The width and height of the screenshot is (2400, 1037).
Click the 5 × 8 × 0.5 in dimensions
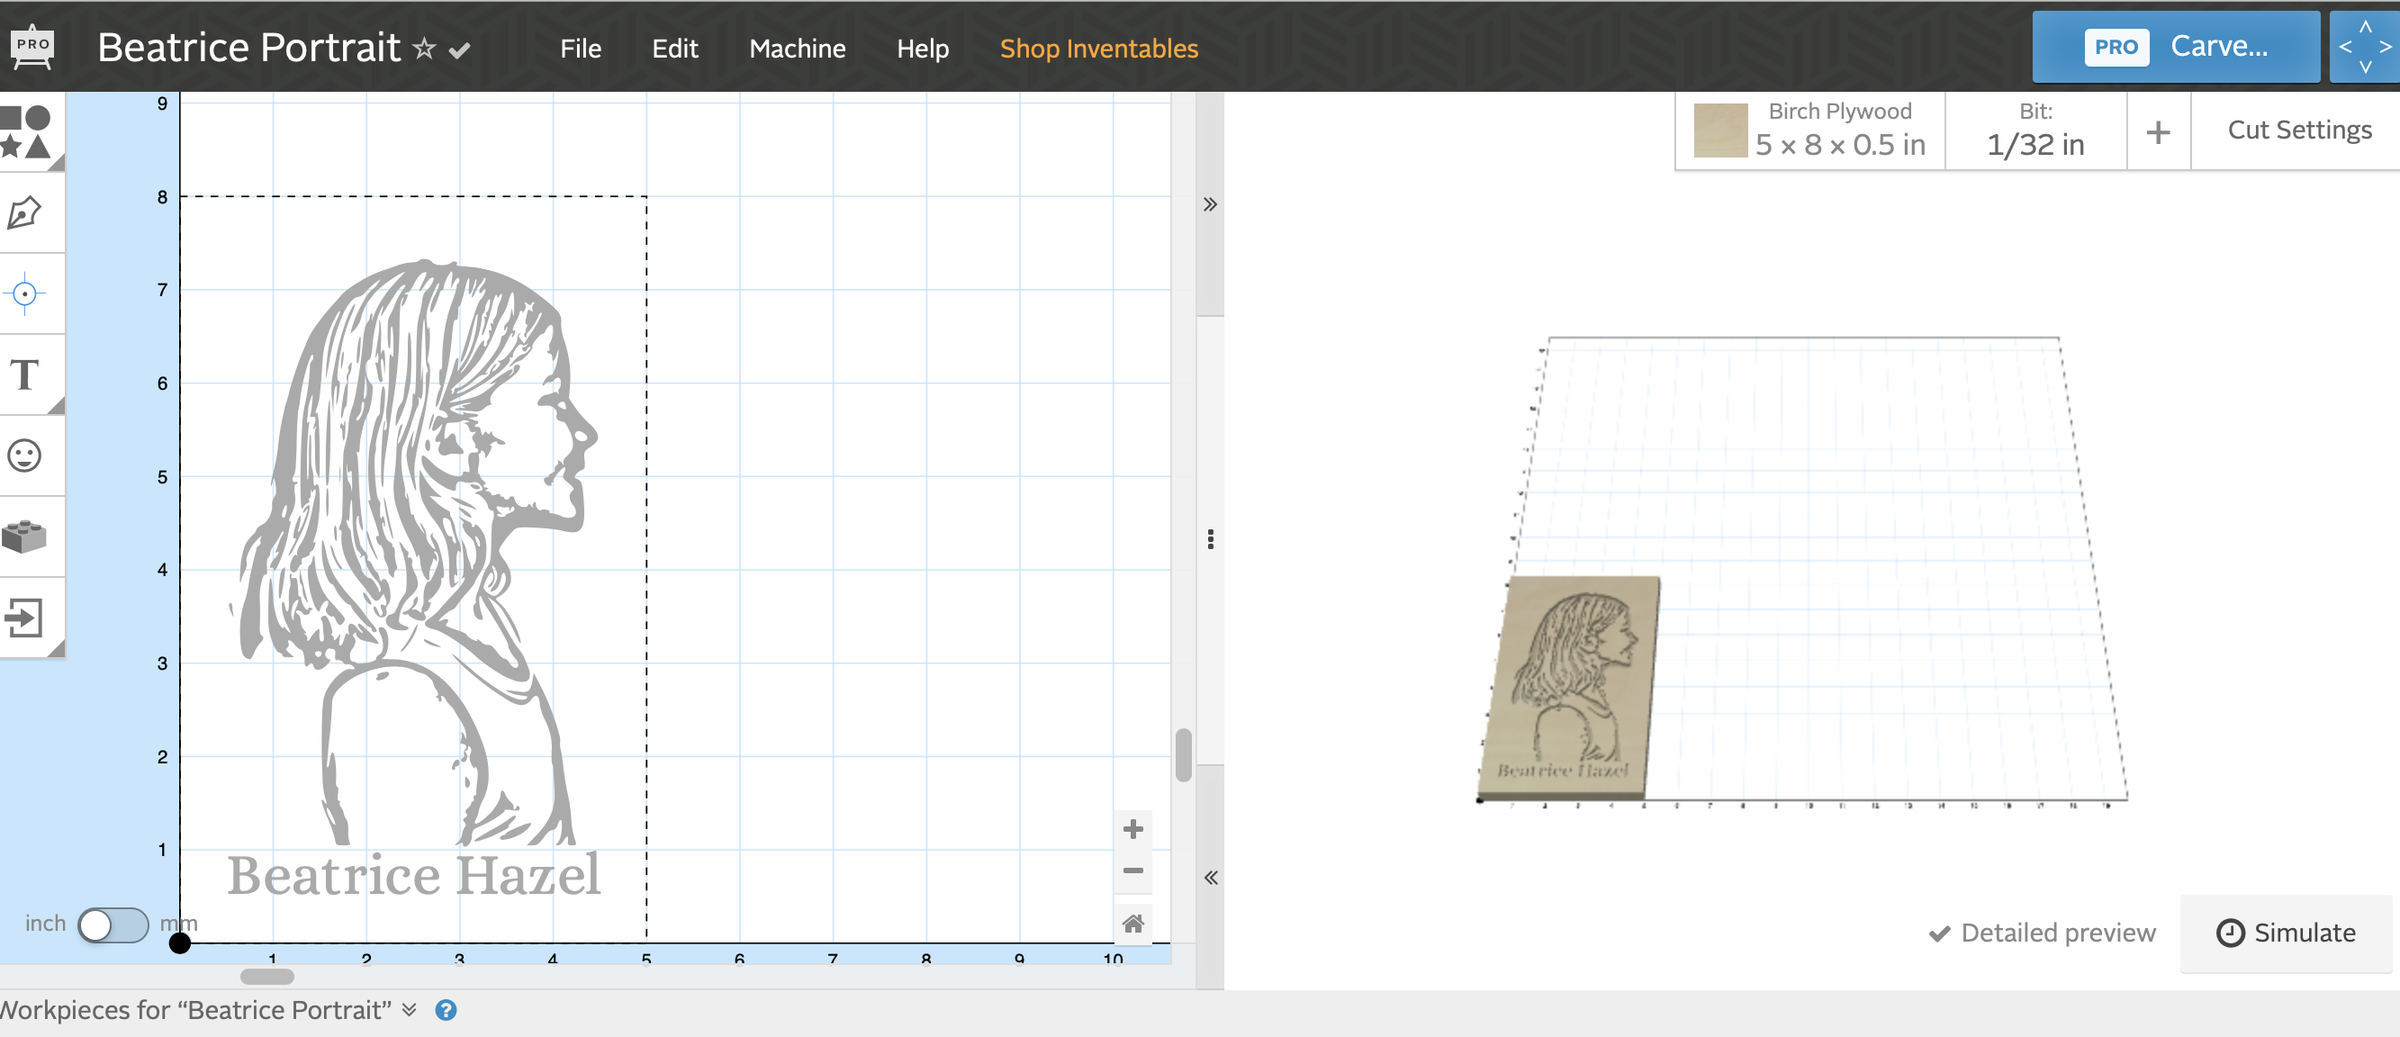(x=1840, y=145)
